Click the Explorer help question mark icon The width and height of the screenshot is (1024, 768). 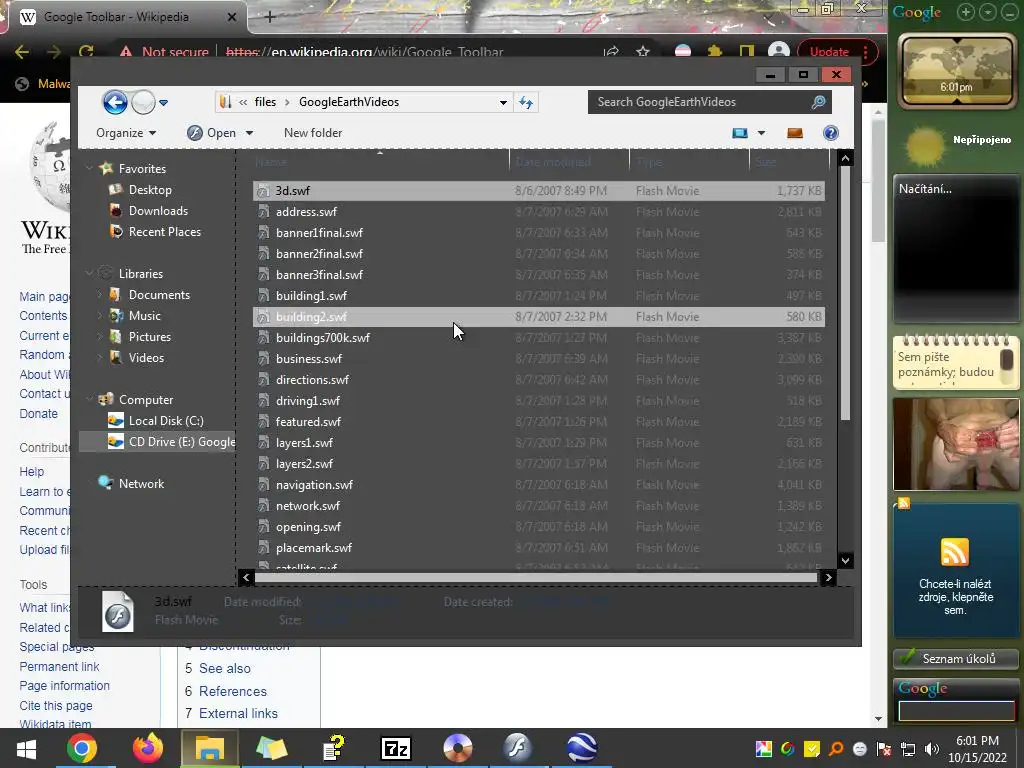[x=831, y=133]
